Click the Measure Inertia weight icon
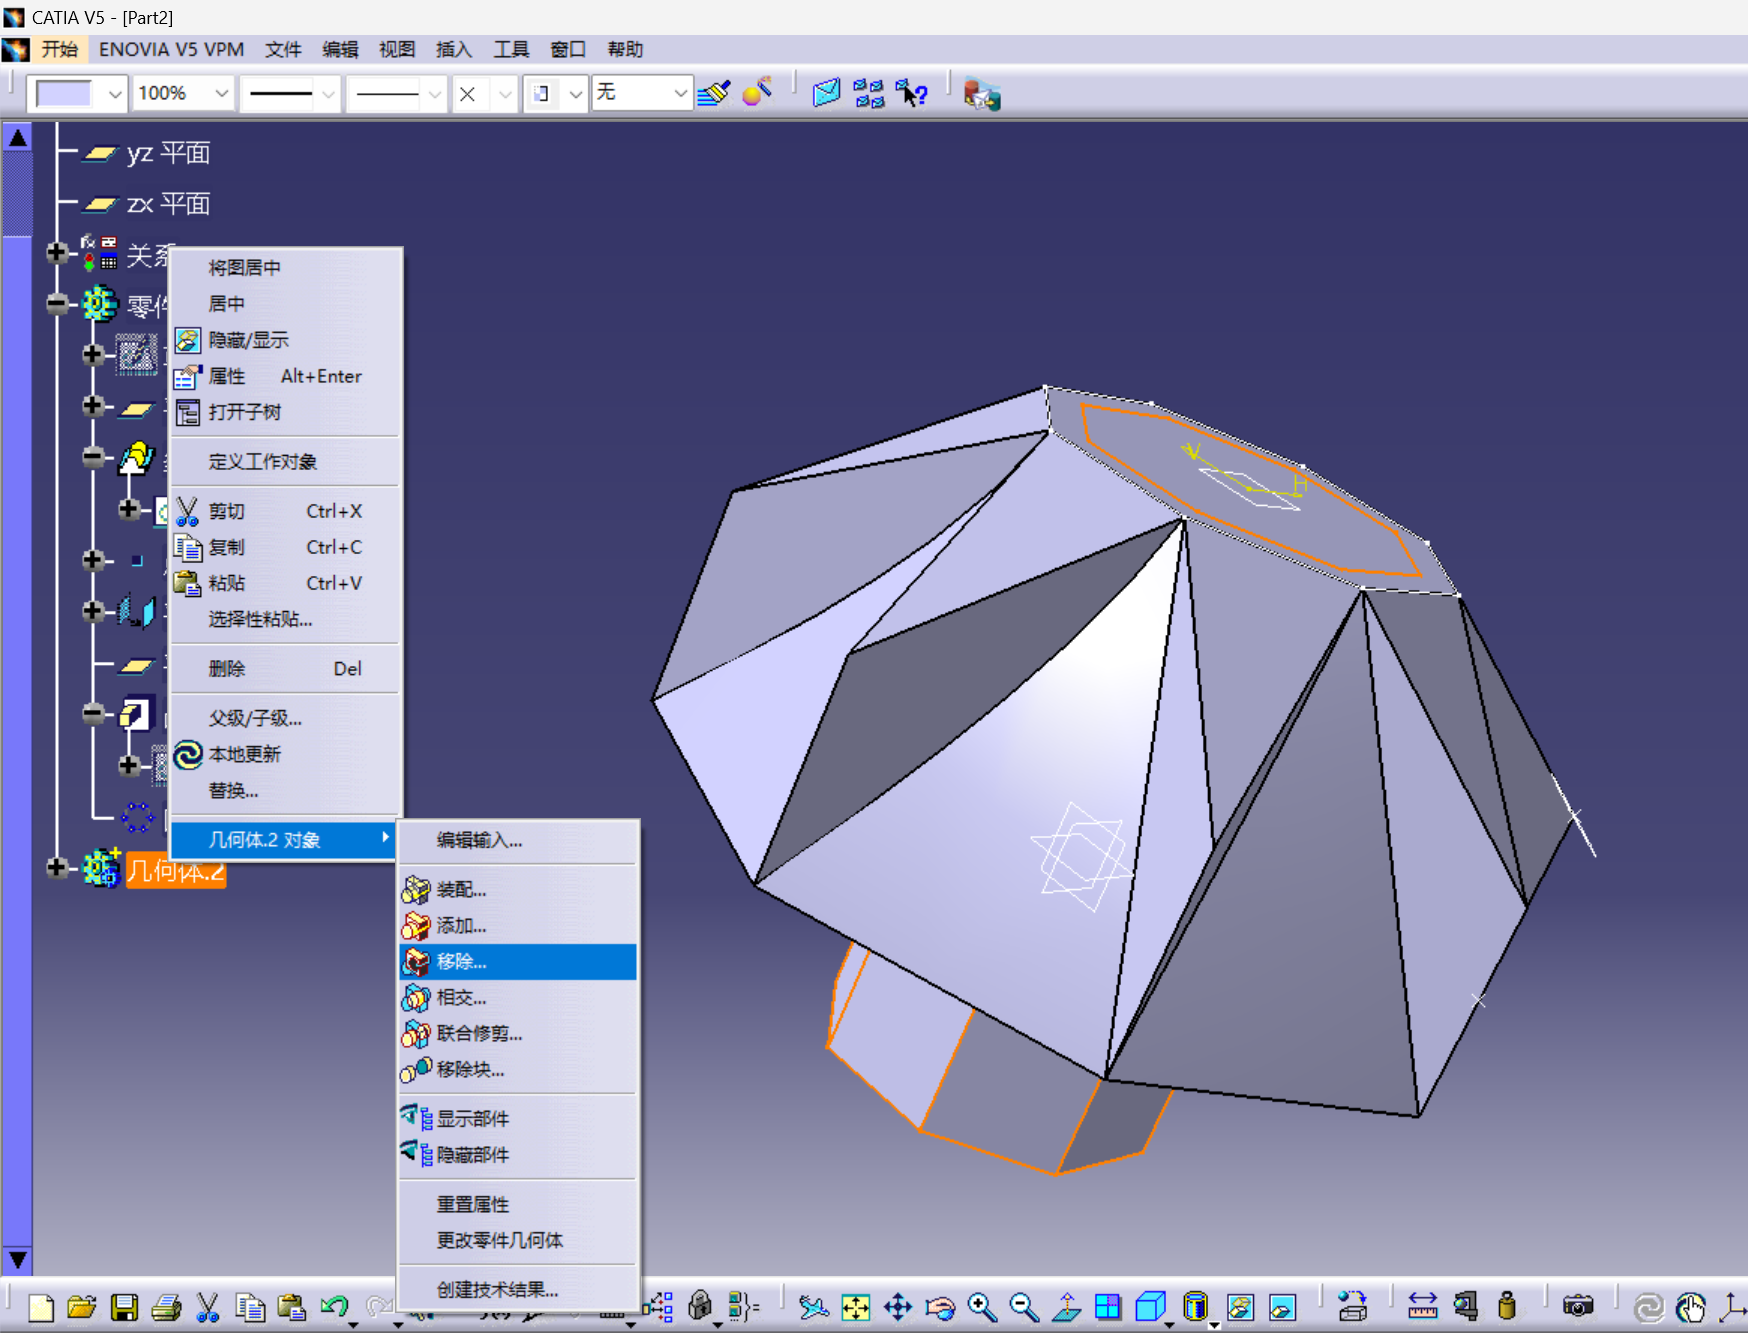This screenshot has height=1333, width=1748. coord(1507,1307)
